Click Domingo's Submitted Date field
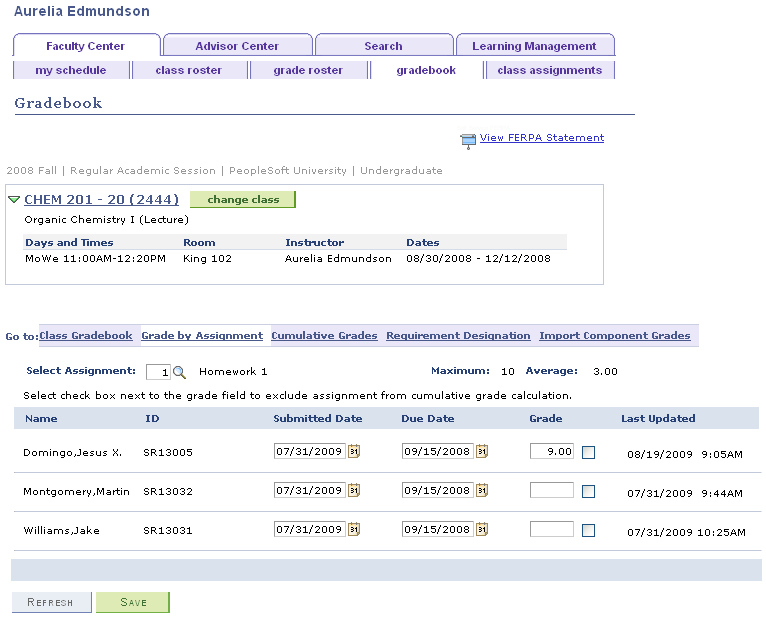 click(x=310, y=451)
